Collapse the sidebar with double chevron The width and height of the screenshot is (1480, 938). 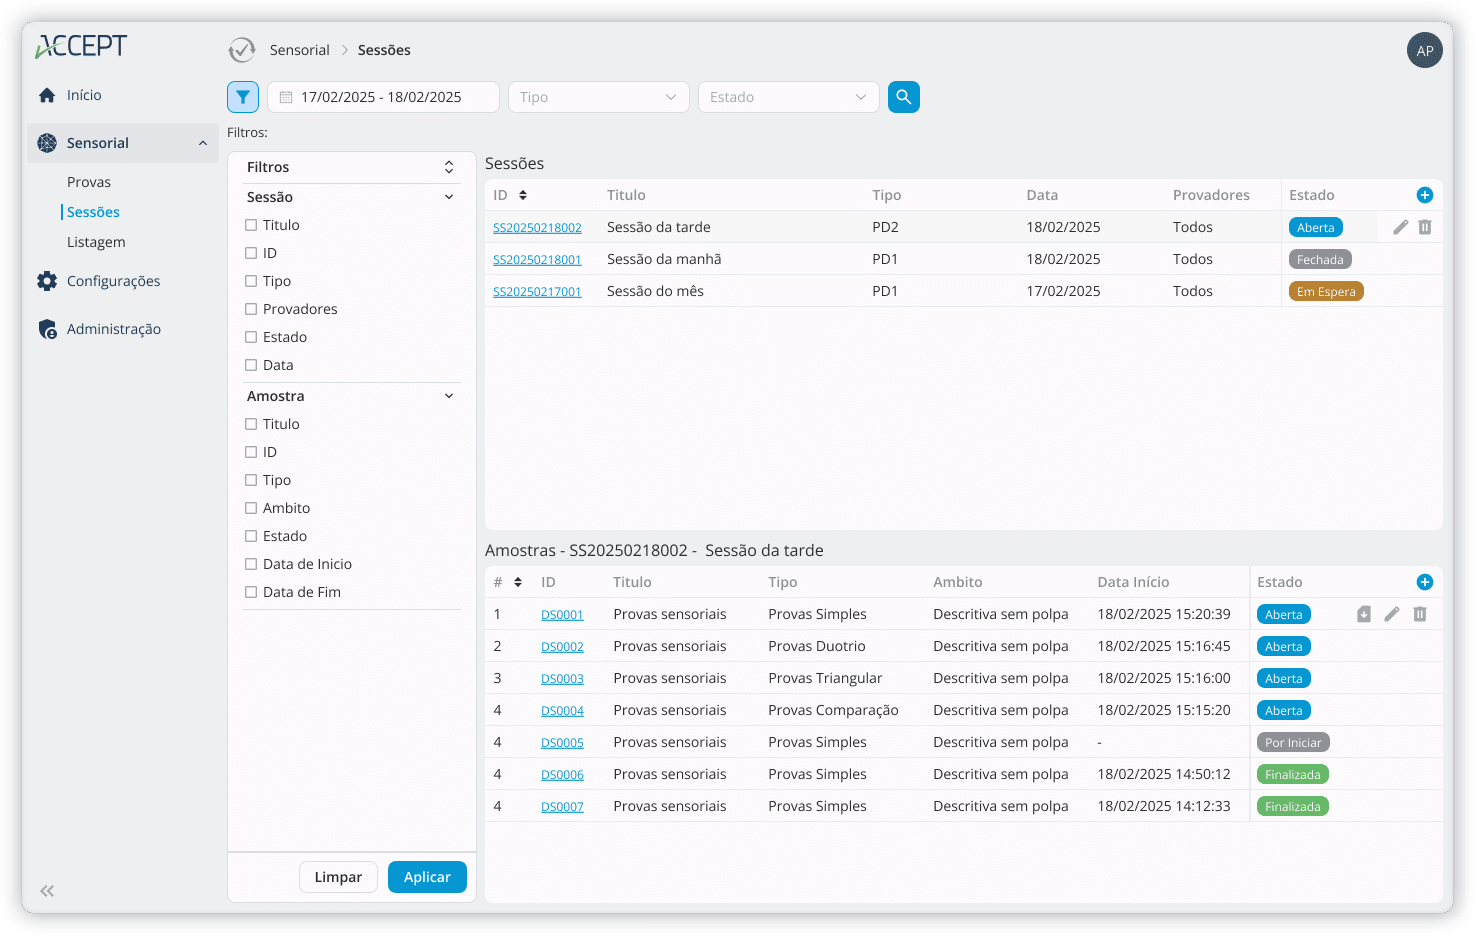tap(47, 891)
